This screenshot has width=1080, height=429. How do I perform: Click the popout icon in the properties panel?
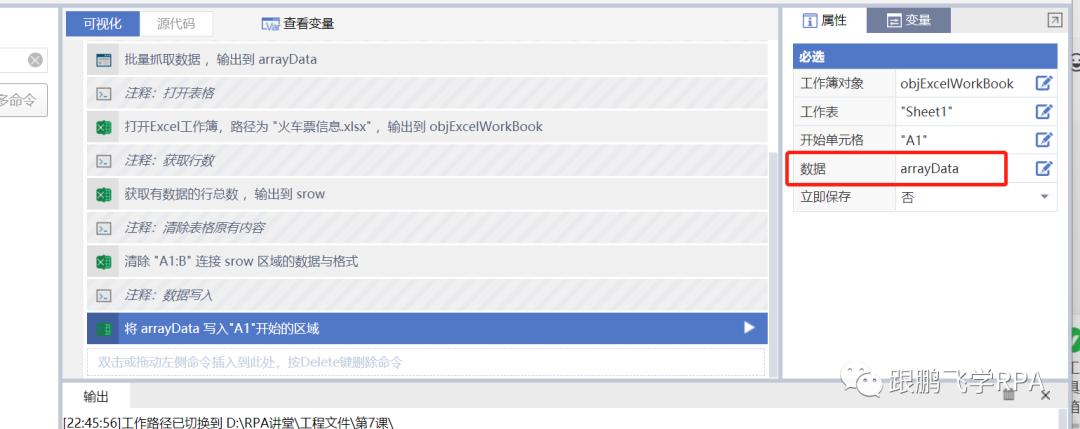click(1055, 21)
